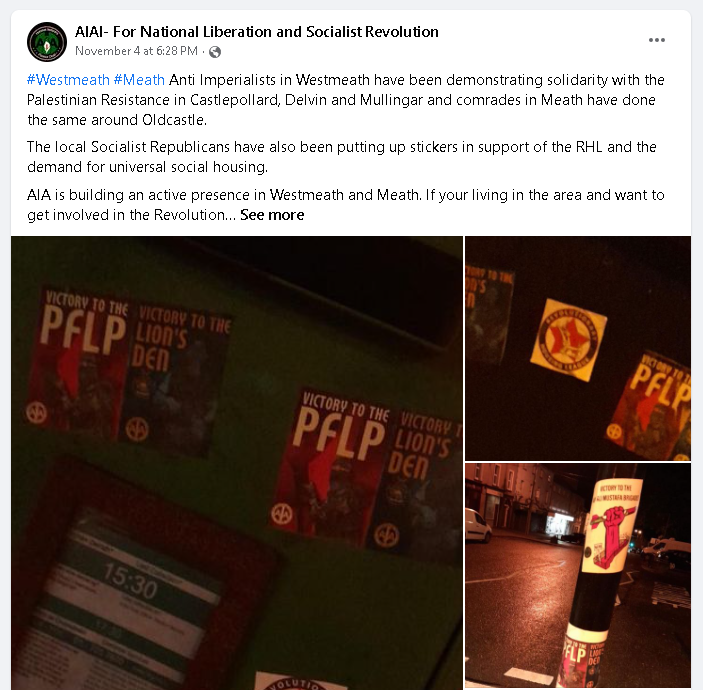The width and height of the screenshot is (703, 690).
Task: Click the yellow square star-logo sticker
Action: click(x=569, y=340)
